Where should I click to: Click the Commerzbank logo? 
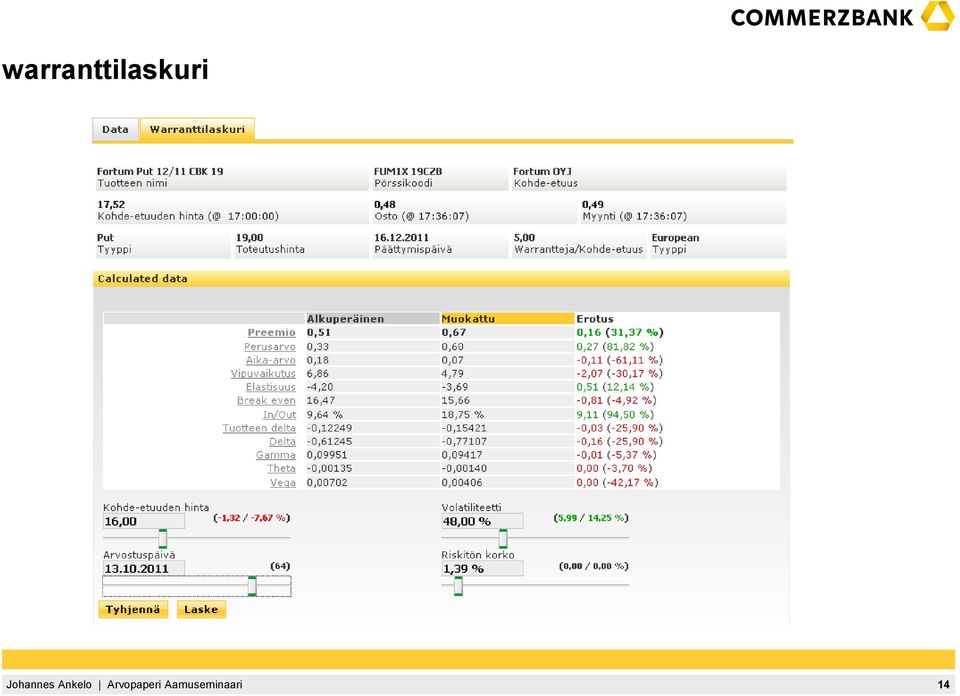tap(842, 17)
